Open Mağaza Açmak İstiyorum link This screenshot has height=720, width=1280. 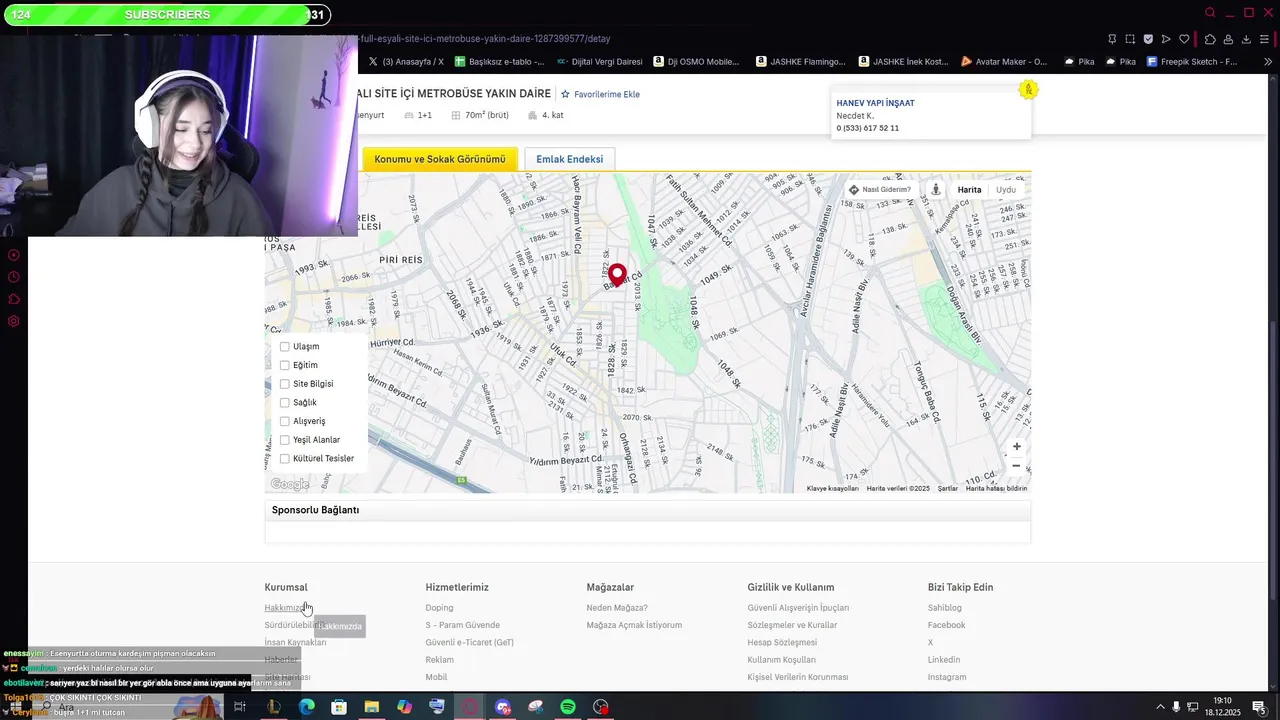[634, 625]
